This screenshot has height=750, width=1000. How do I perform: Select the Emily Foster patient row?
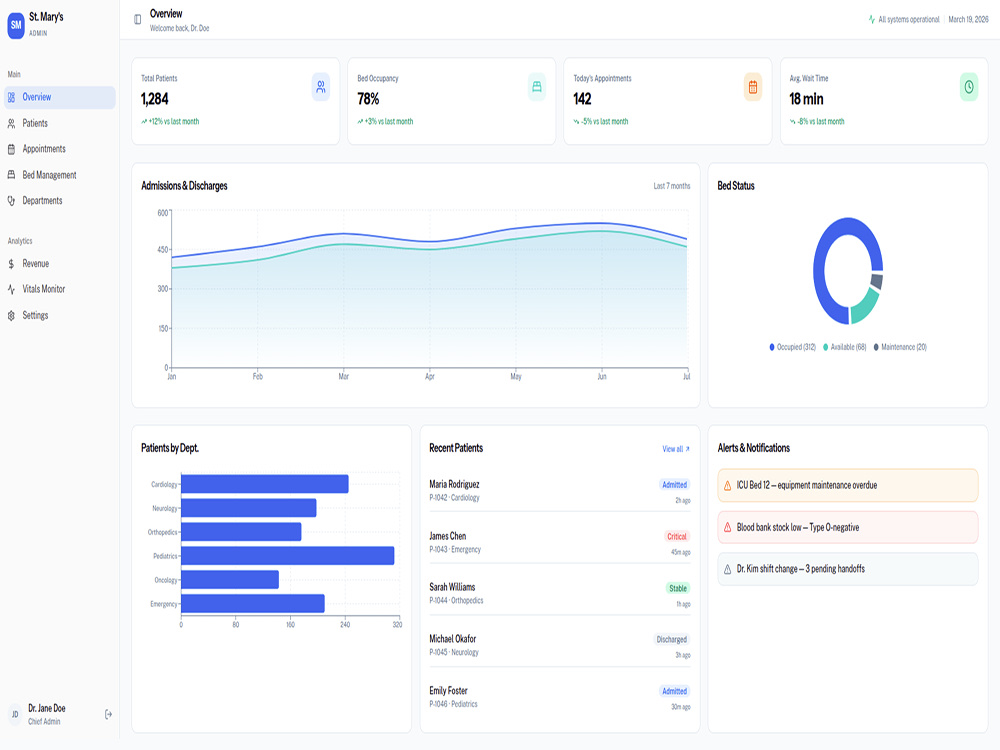coord(560,697)
